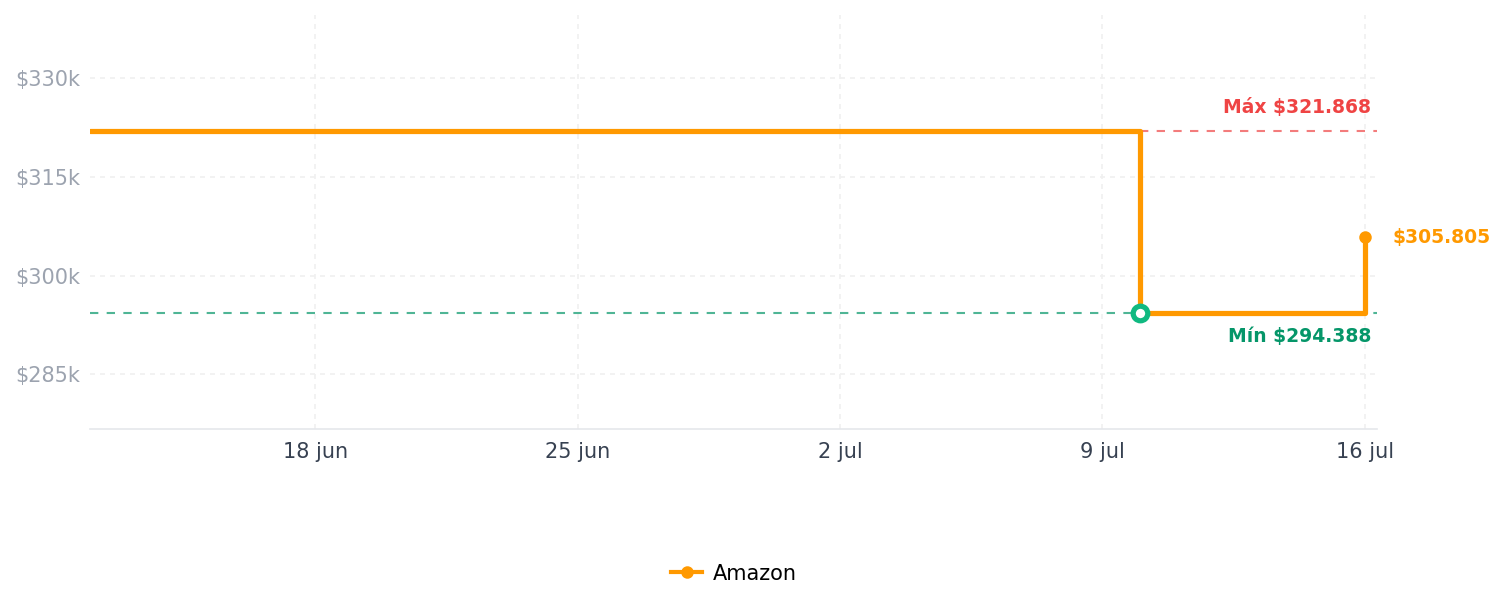Click the vertical orange price drop segment
The width and height of the screenshot is (1505, 607).
1140,220
